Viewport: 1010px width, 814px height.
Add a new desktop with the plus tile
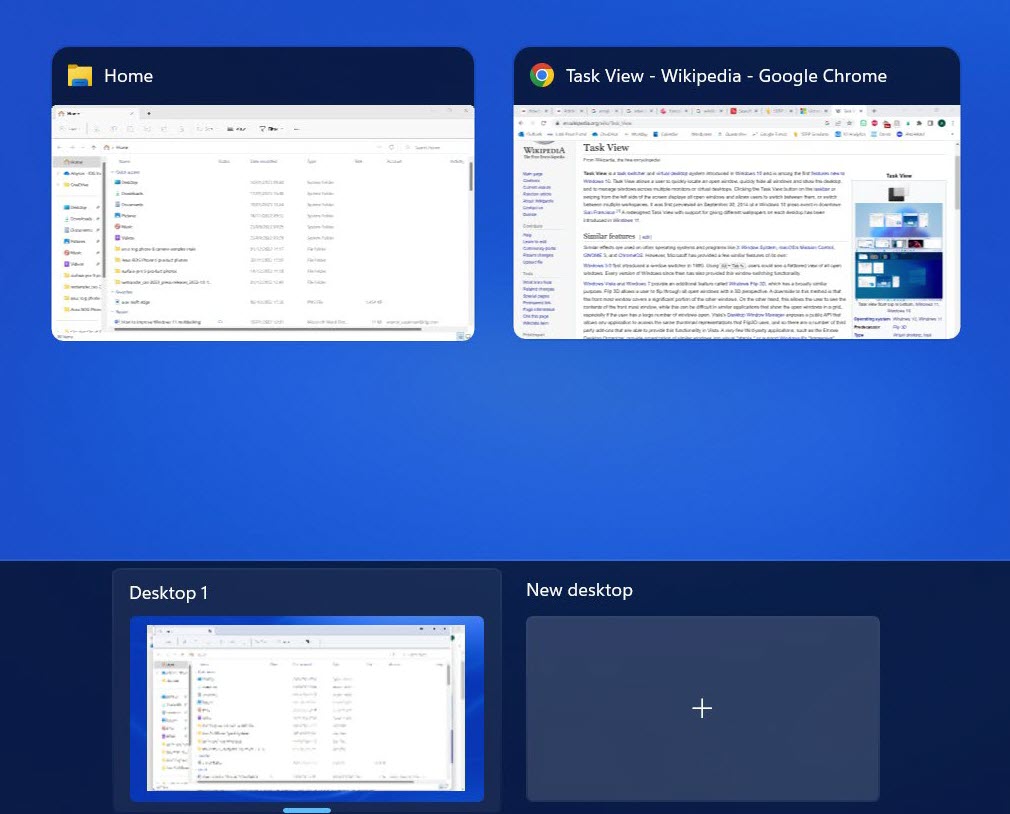tap(703, 708)
